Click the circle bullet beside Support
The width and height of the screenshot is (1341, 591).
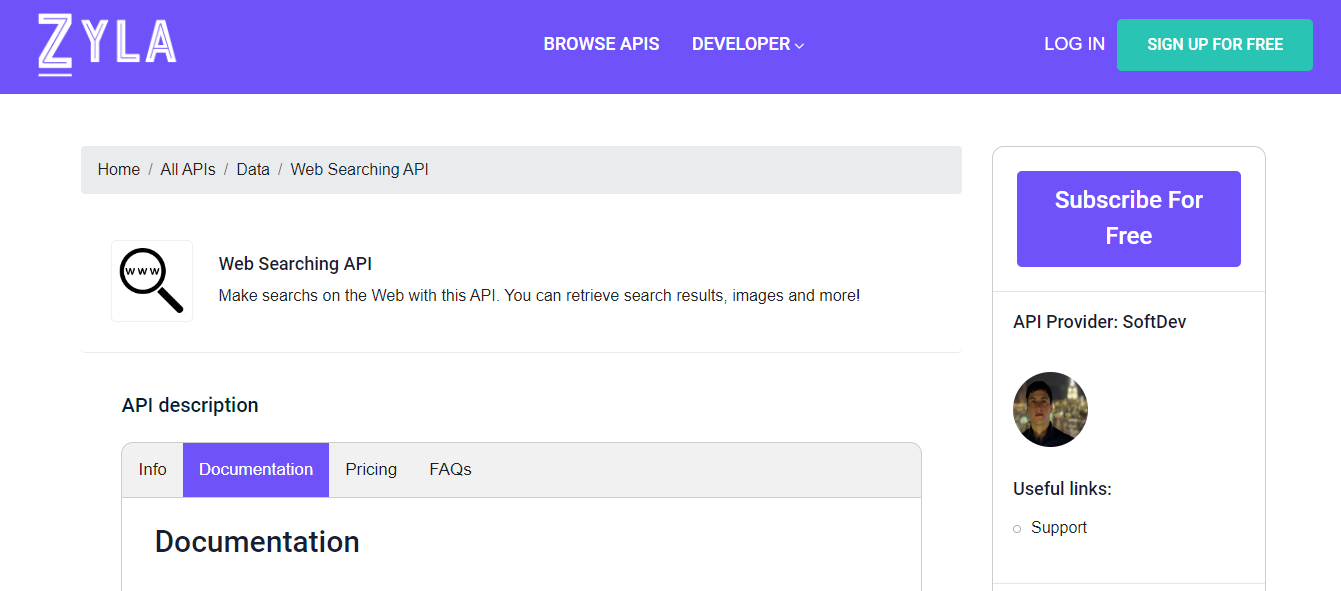click(1017, 528)
